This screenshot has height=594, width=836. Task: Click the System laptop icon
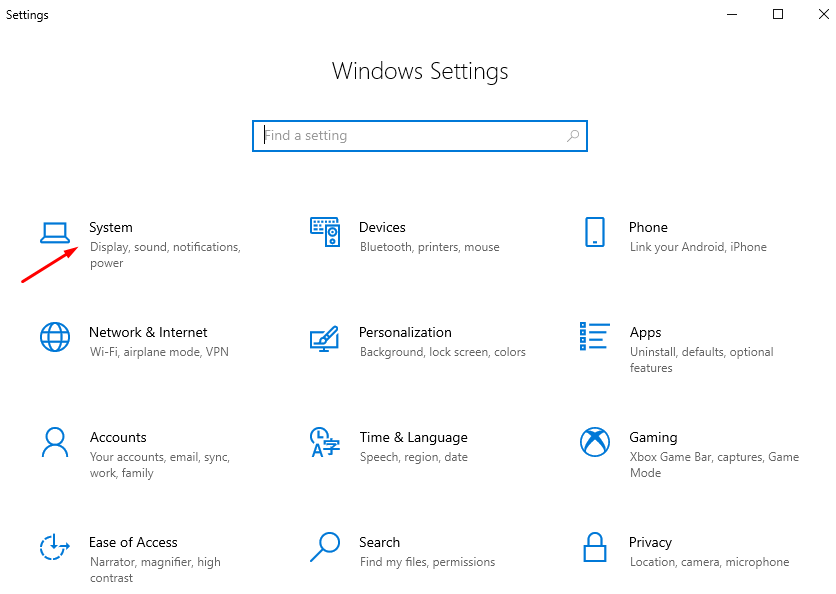[x=55, y=232]
